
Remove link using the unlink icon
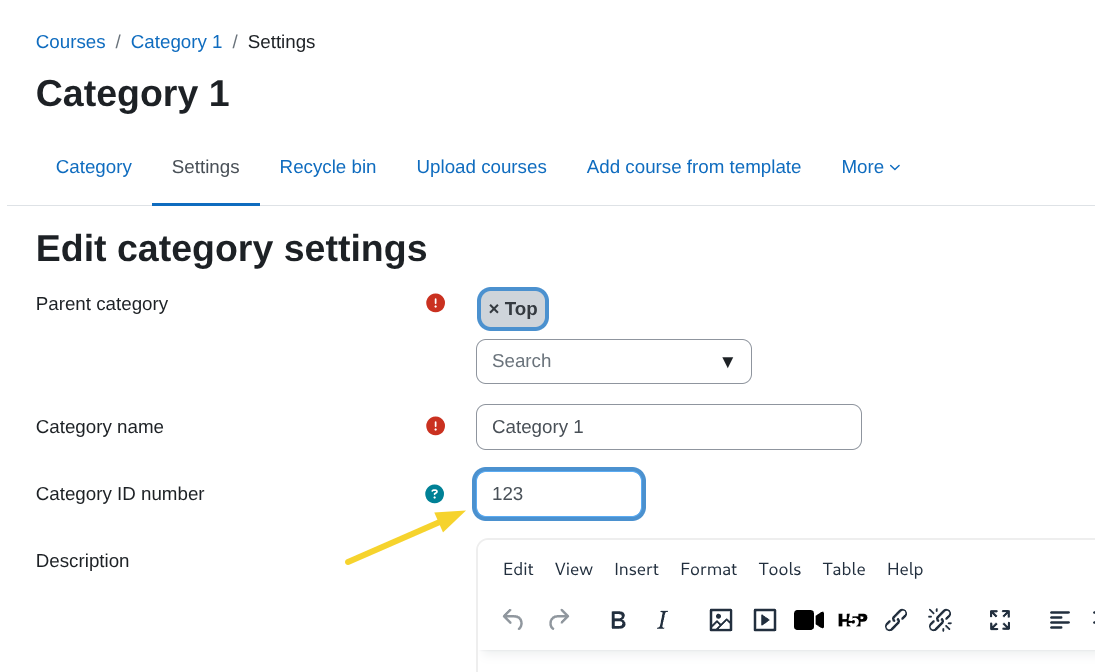940,620
